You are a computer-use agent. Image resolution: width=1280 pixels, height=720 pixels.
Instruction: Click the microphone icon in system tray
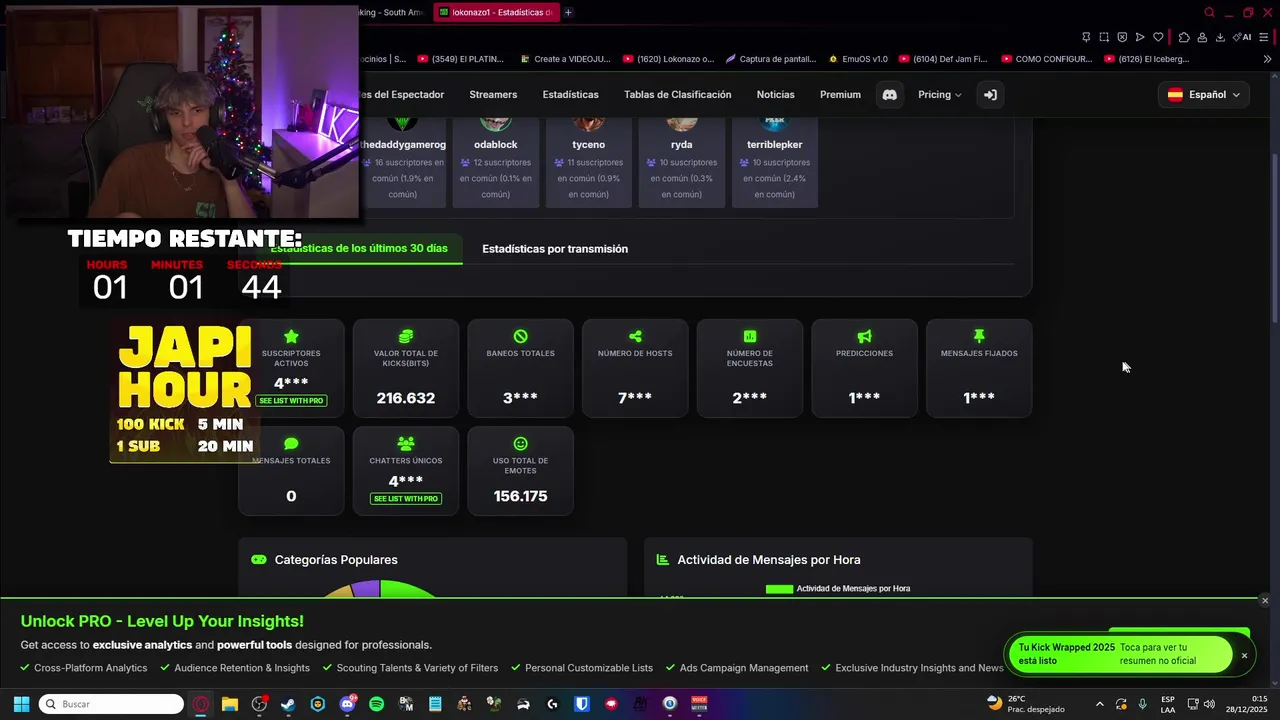pyautogui.click(x=1142, y=704)
